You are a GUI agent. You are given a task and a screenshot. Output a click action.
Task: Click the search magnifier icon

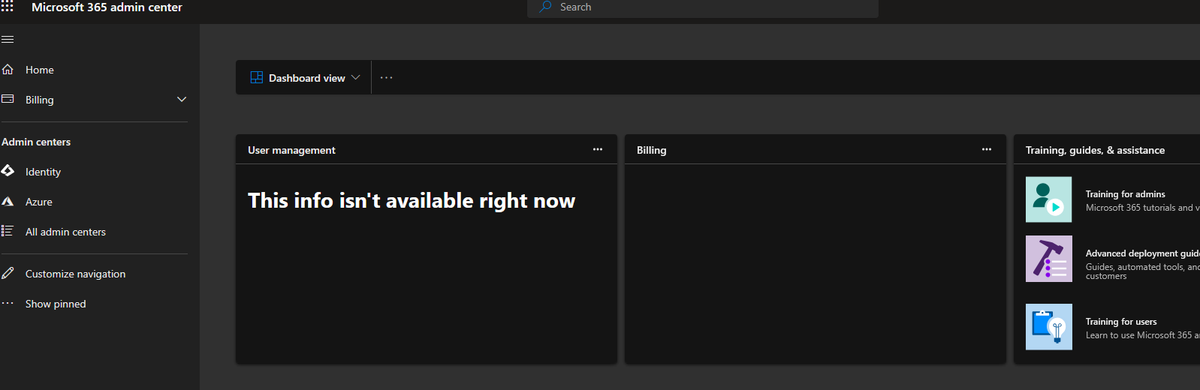[x=546, y=7]
